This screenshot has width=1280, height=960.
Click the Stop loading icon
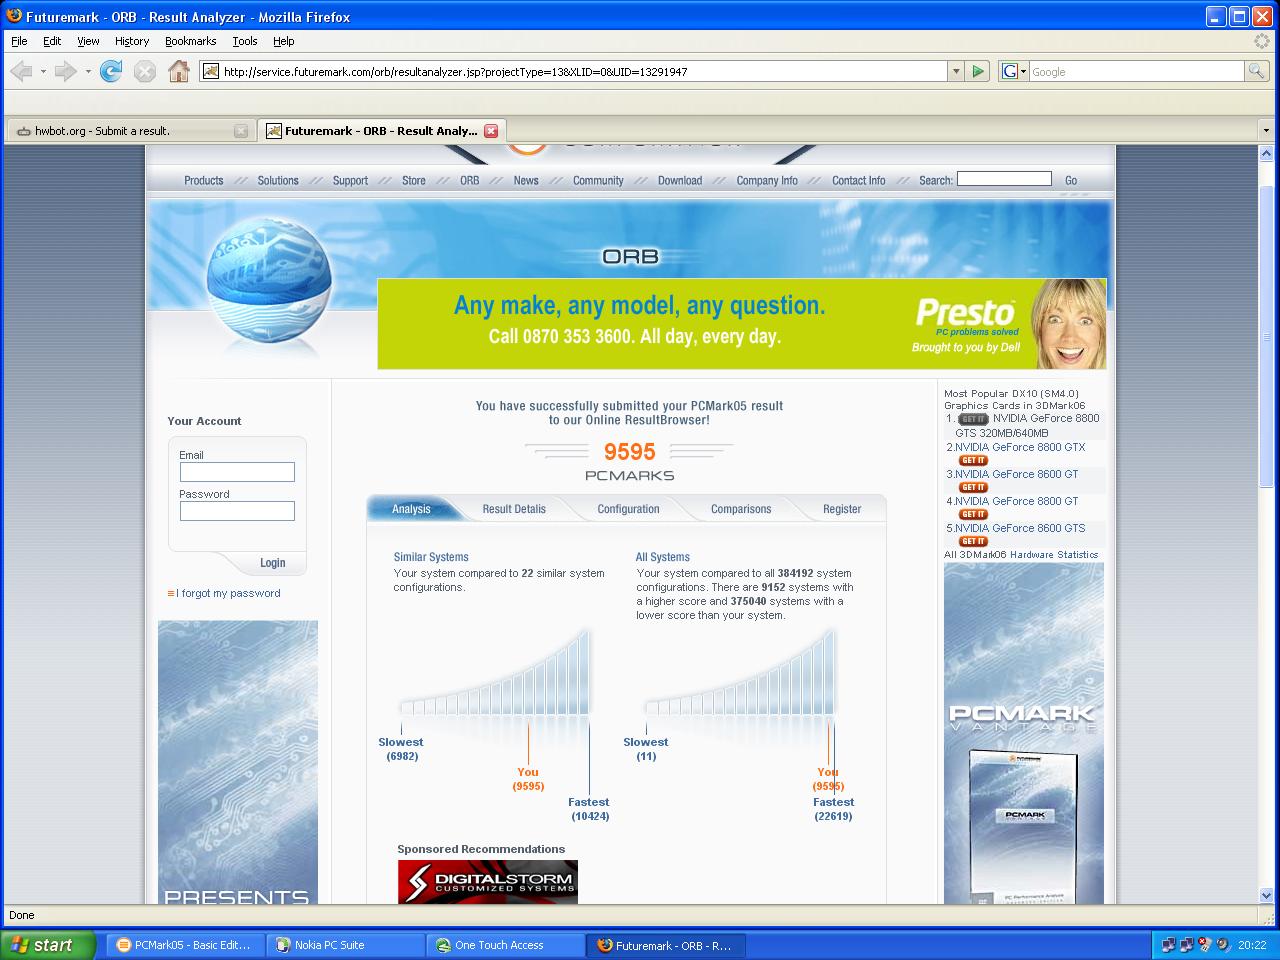click(145, 71)
